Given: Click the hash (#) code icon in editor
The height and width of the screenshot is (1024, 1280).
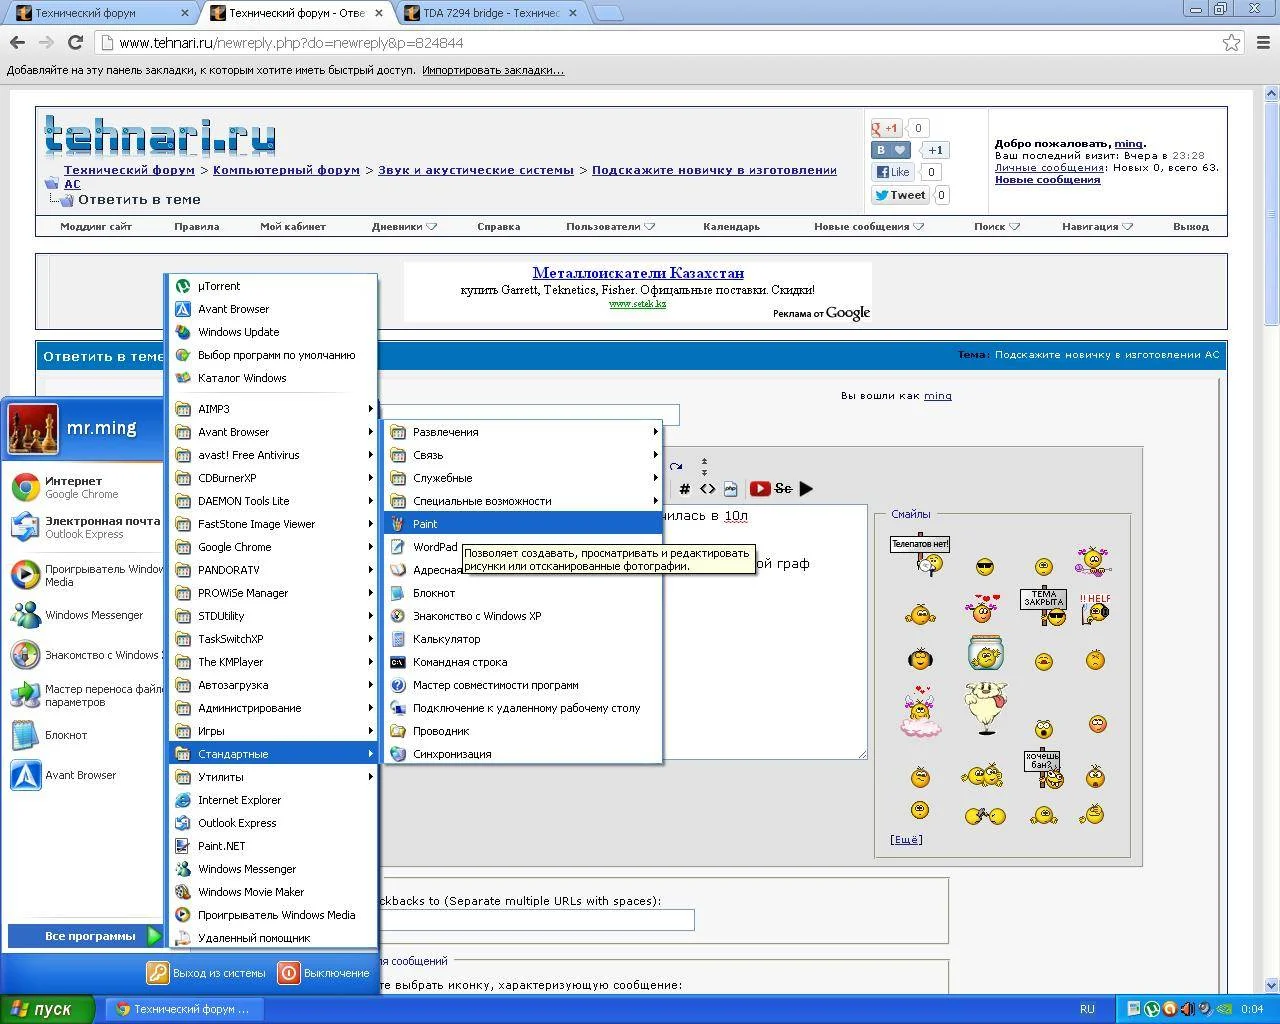Looking at the screenshot, I should [x=684, y=489].
